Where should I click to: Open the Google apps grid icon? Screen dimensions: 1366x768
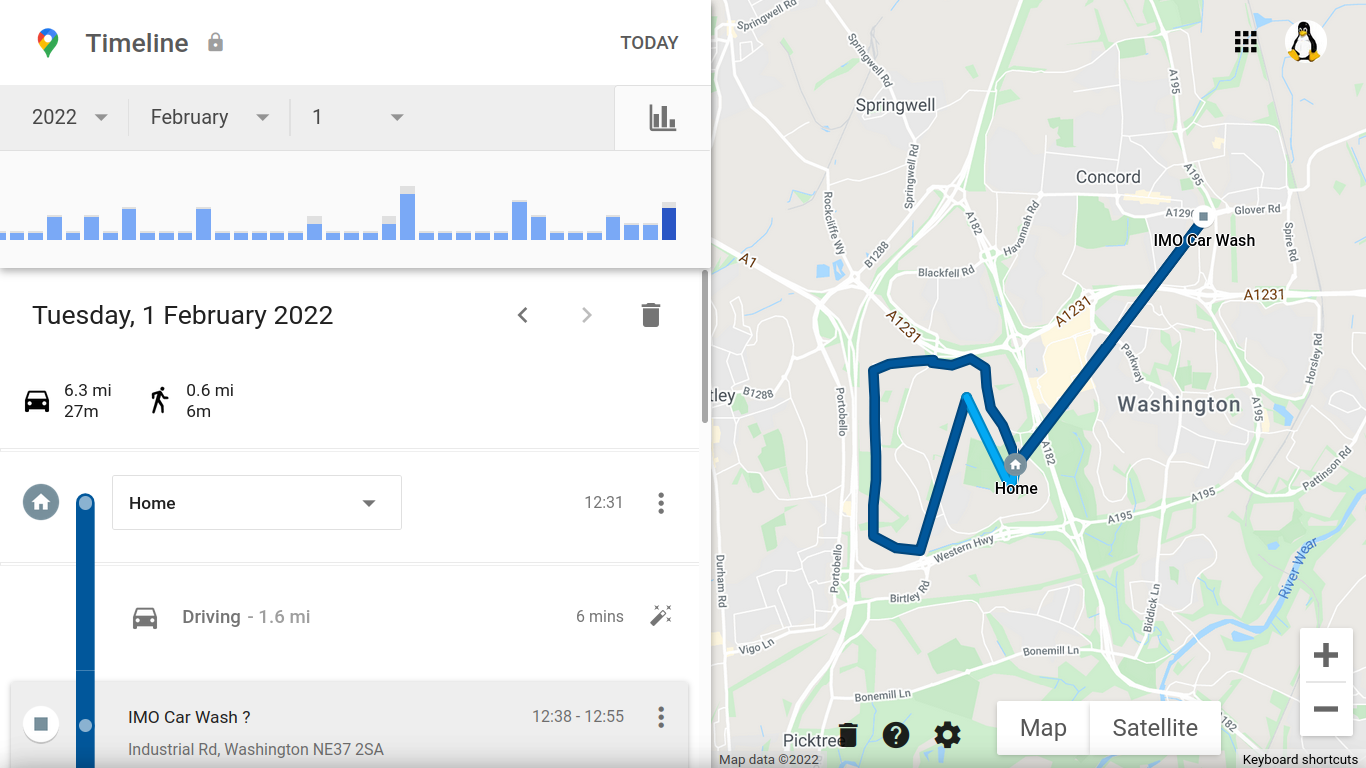click(x=1245, y=41)
